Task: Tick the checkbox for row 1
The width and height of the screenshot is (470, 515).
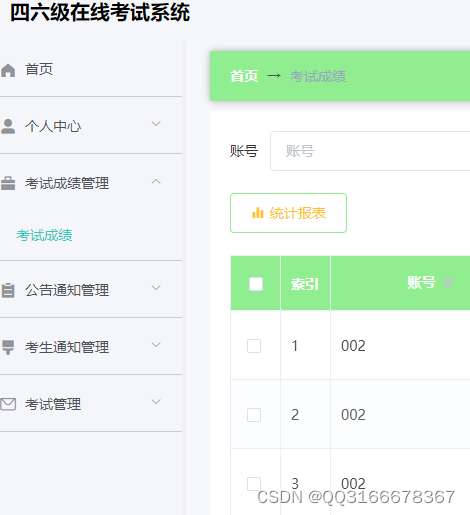Action: (254, 346)
